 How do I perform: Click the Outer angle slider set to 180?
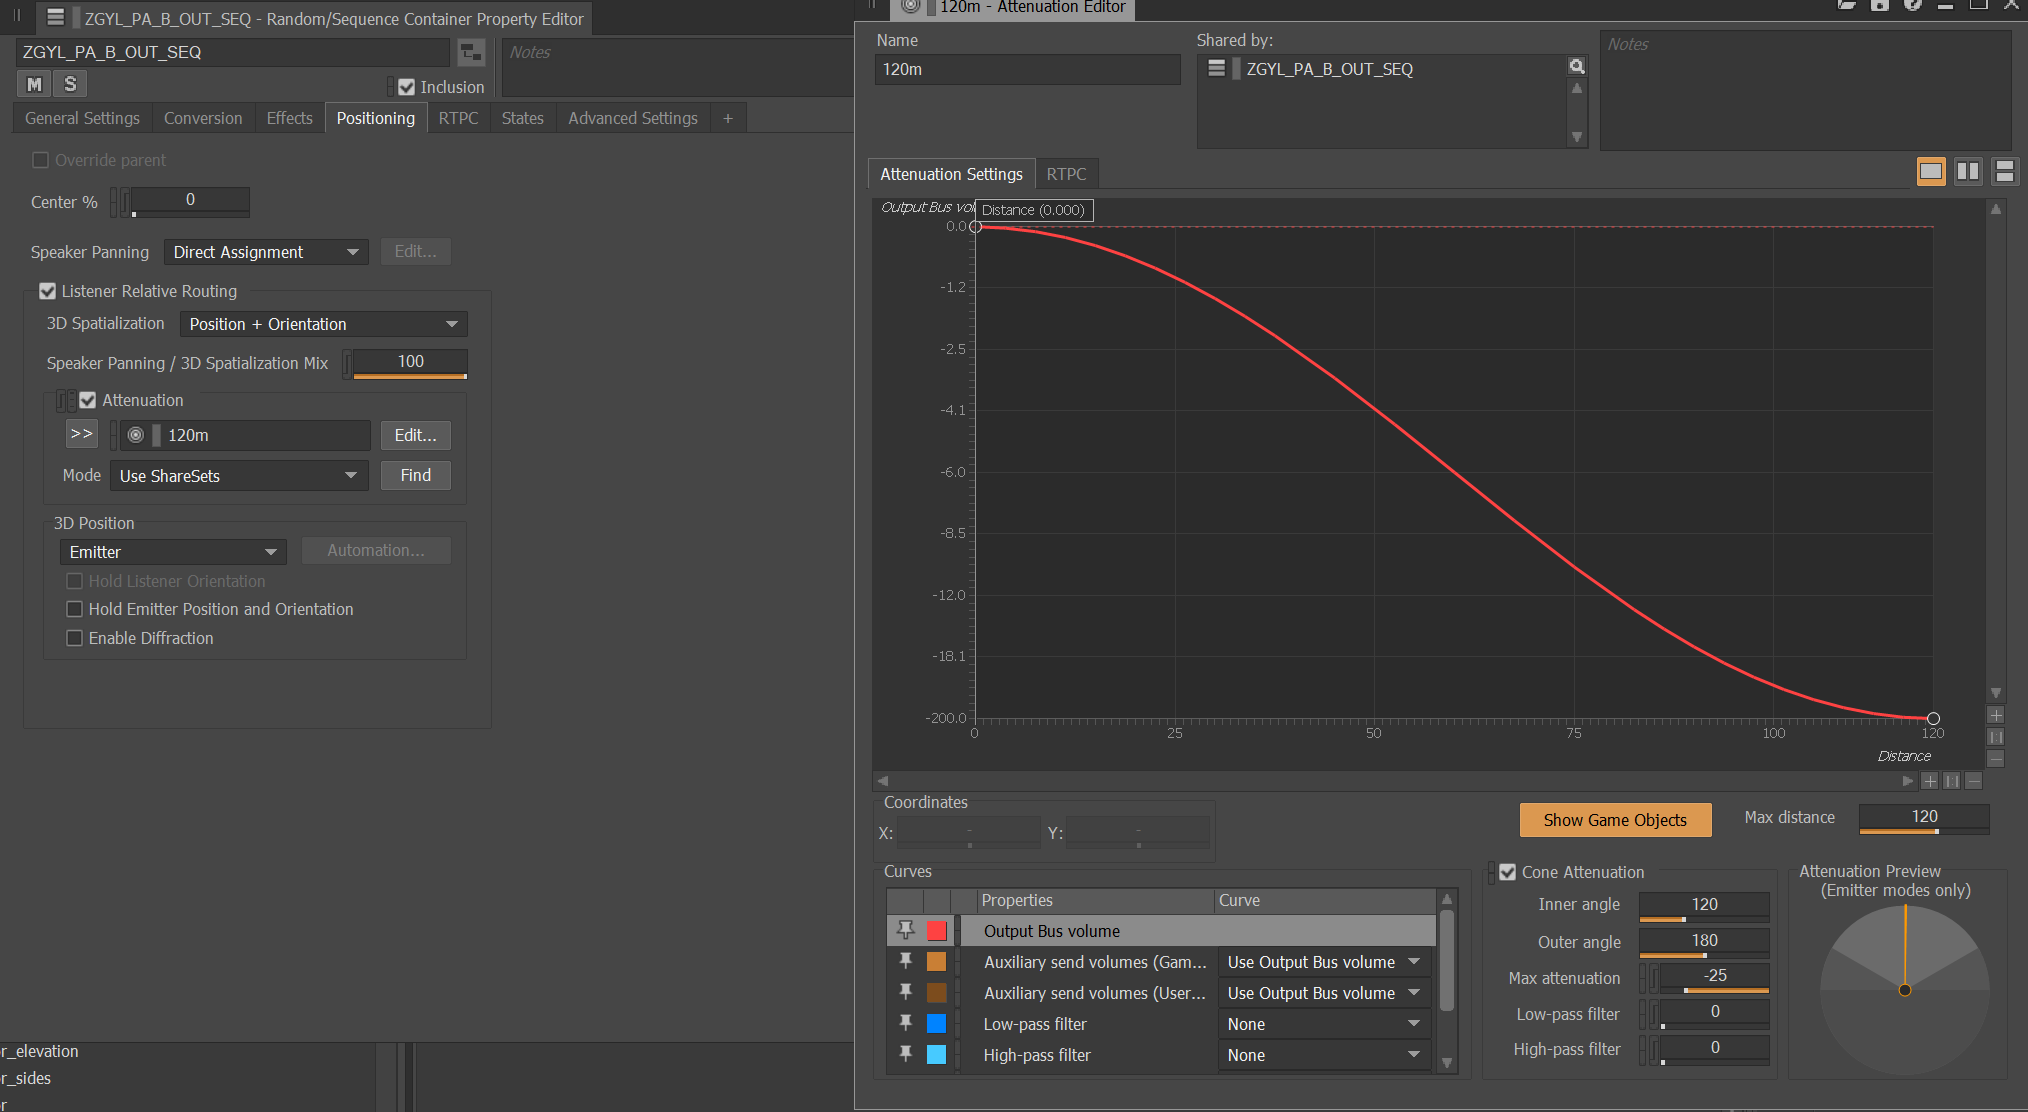(x=1704, y=942)
